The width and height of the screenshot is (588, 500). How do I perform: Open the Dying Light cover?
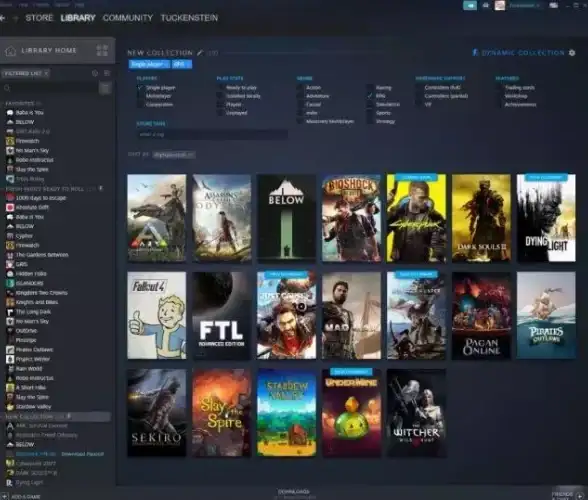tap(546, 218)
